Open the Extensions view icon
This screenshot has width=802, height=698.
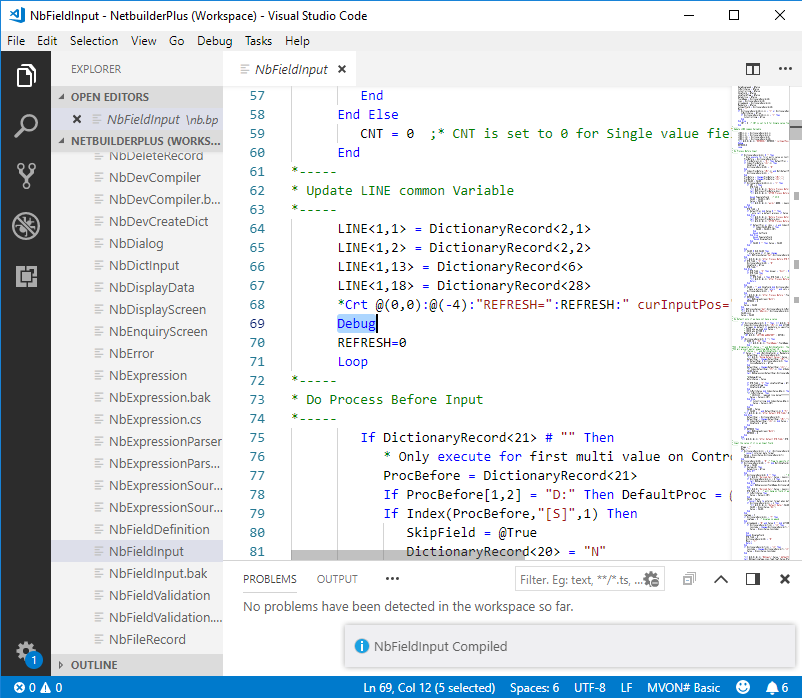(26, 276)
